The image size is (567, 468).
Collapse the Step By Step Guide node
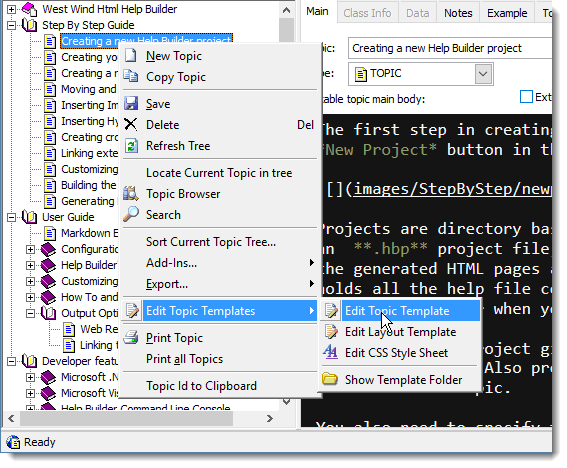click(11, 25)
